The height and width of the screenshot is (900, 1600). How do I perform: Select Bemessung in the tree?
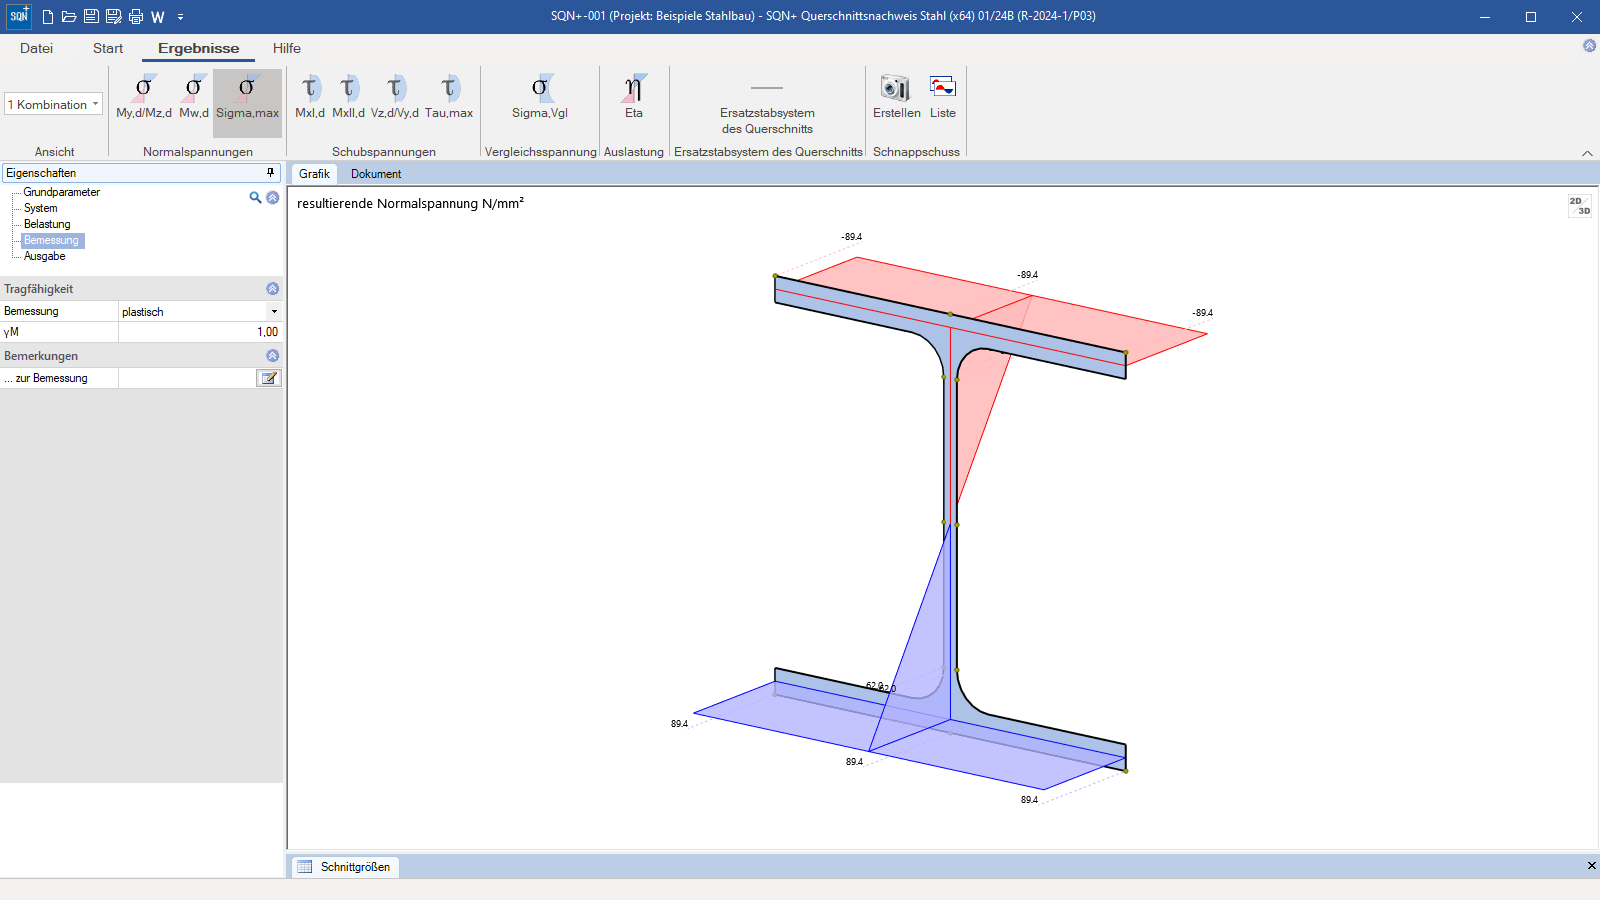tap(52, 240)
